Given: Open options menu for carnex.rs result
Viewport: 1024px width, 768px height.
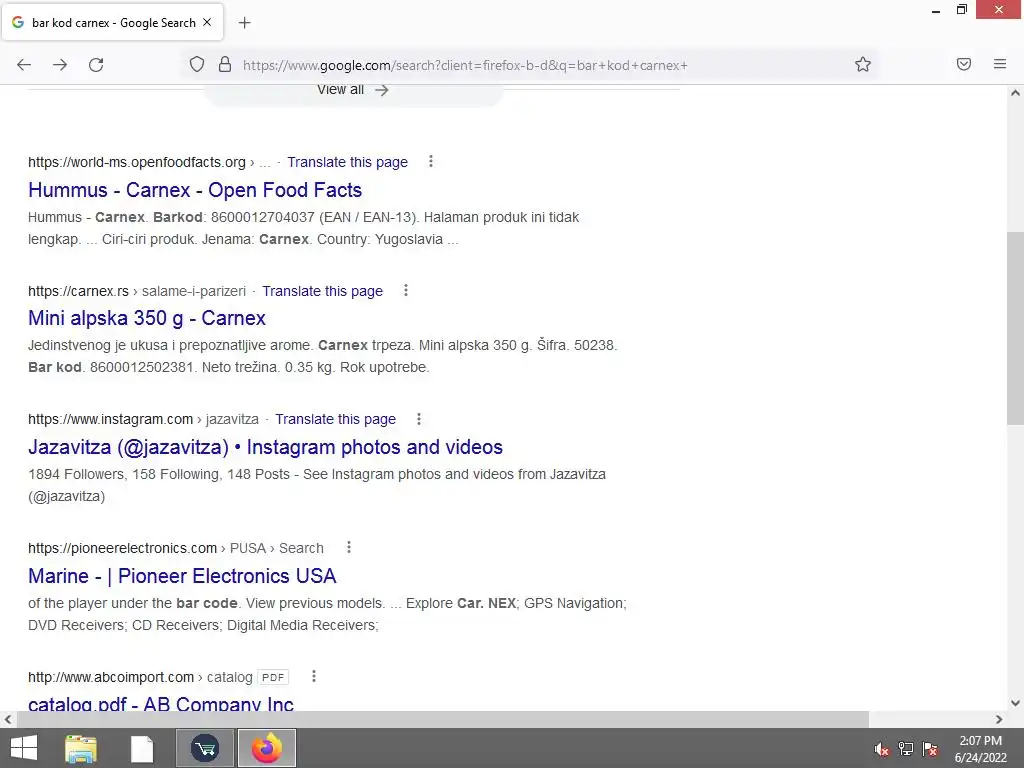Looking at the screenshot, I should tap(406, 291).
